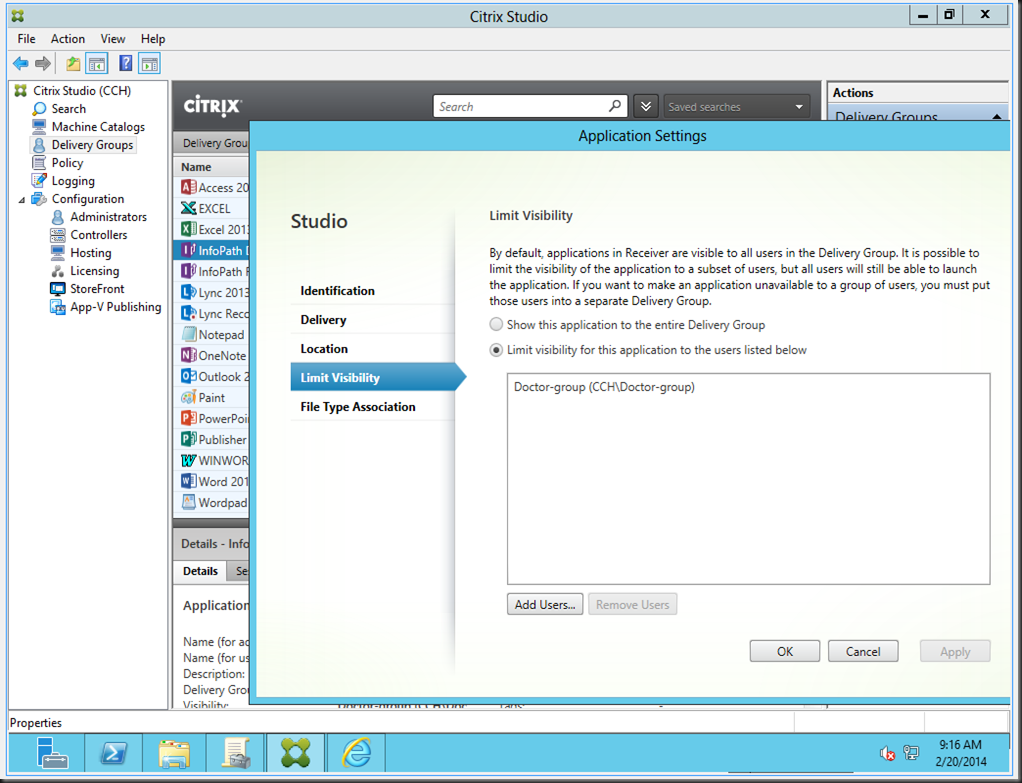Open the Saved searches dropdown
Viewport: 1022px width, 783px height.
(736, 106)
